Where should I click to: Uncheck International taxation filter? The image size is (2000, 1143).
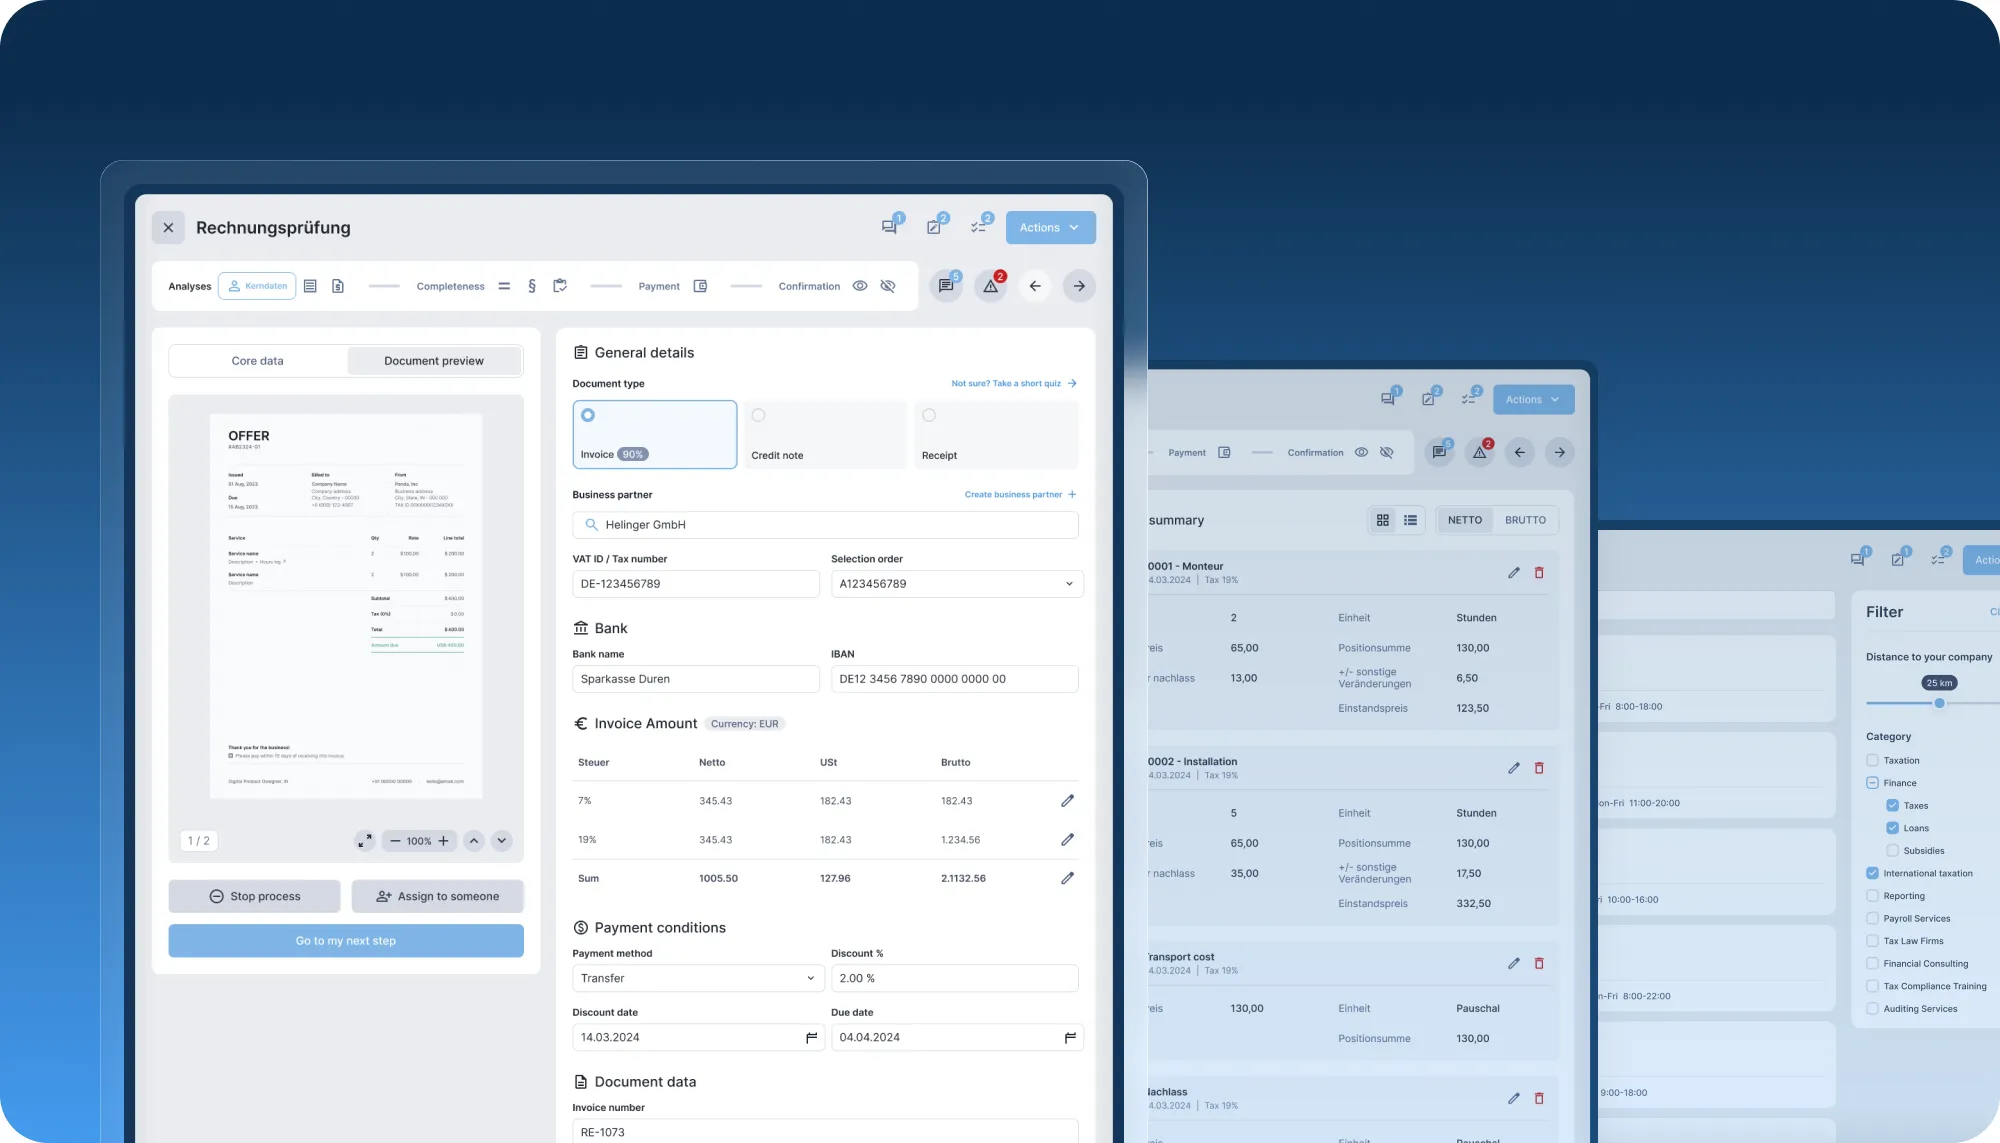point(1872,873)
